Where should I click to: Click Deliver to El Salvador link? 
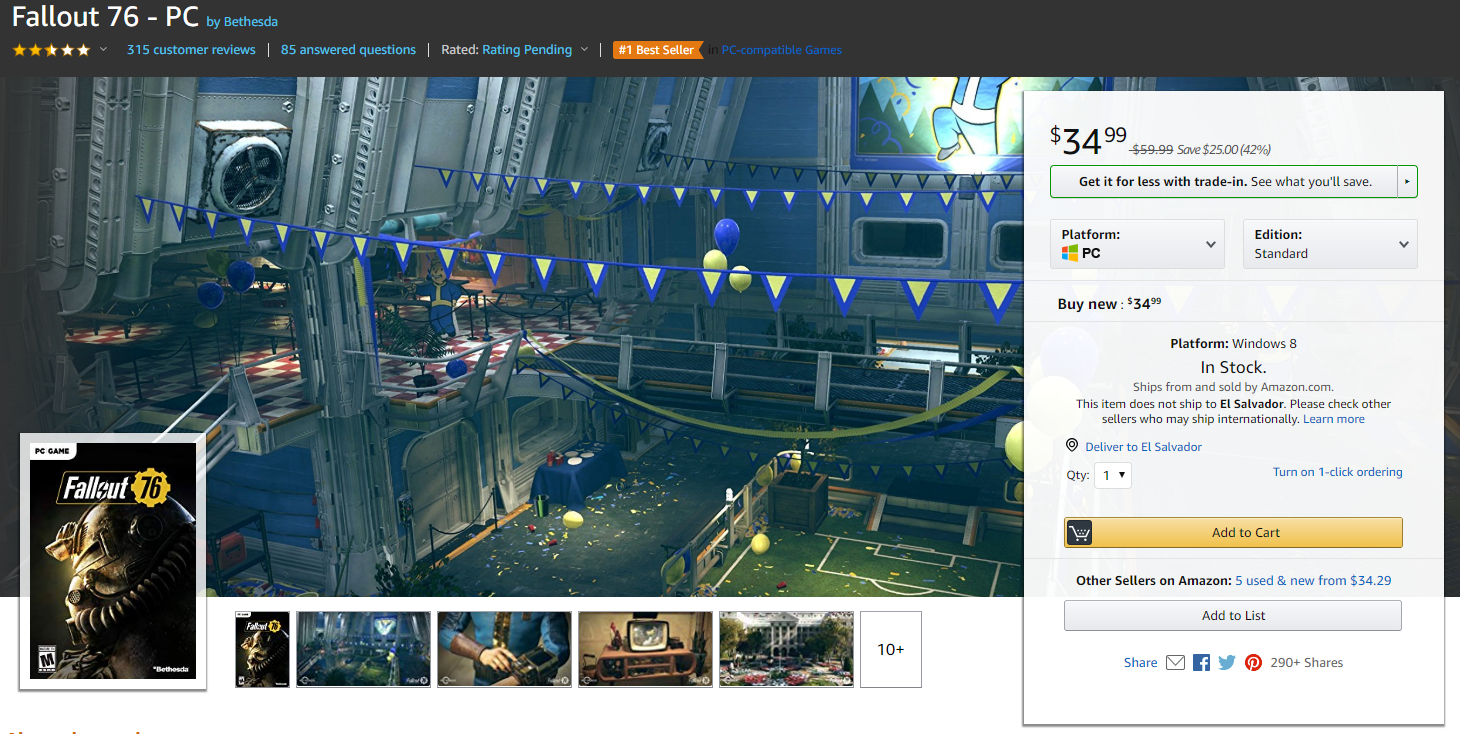click(x=1143, y=447)
